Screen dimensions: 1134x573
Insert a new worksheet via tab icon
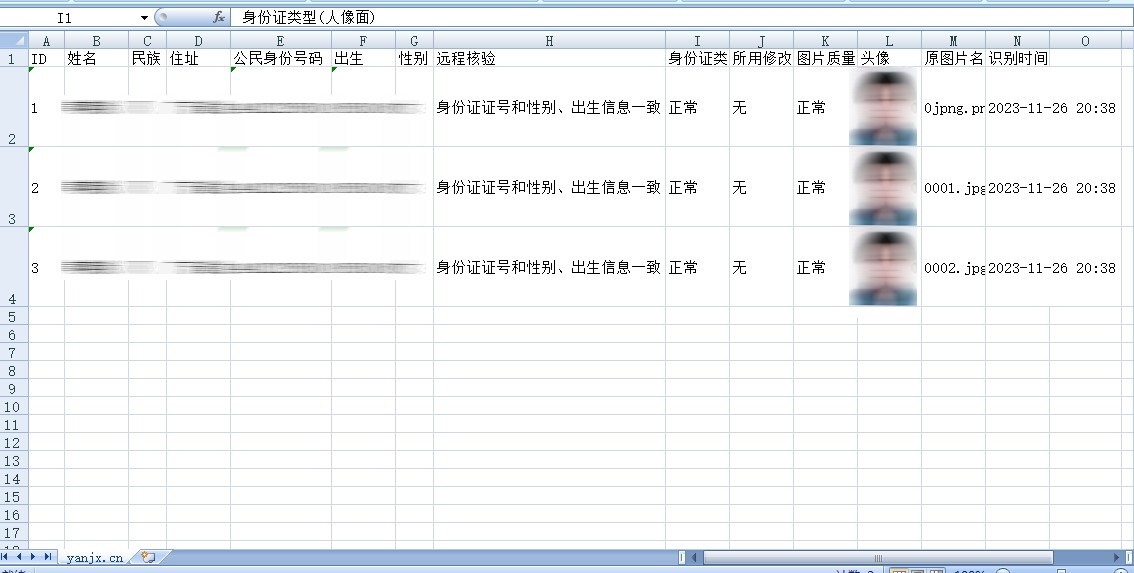coord(148,557)
